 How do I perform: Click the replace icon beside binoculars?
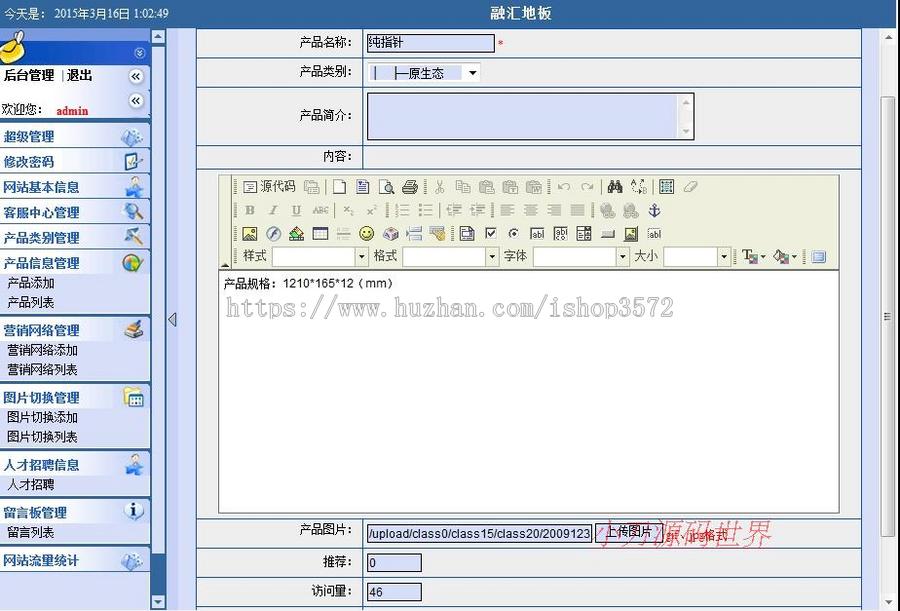(639, 187)
